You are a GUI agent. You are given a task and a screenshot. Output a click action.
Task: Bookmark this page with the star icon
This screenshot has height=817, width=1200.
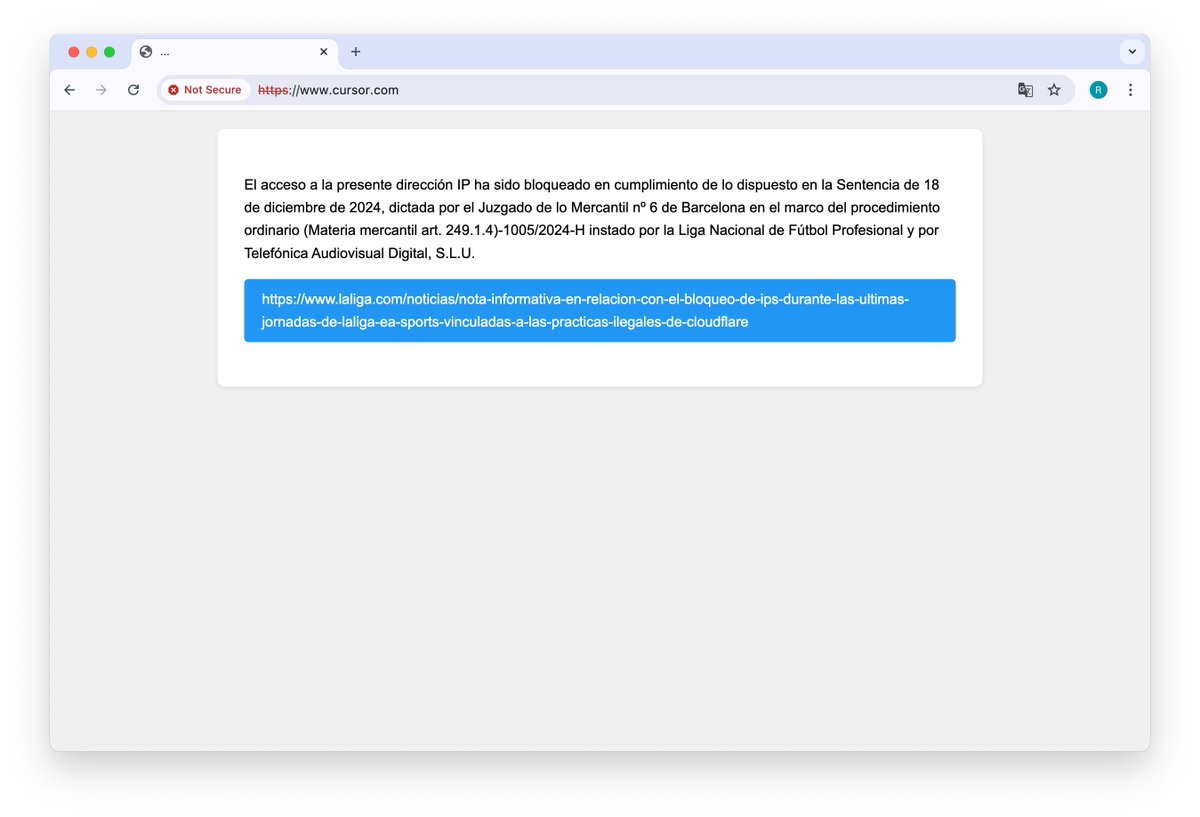[1054, 90]
